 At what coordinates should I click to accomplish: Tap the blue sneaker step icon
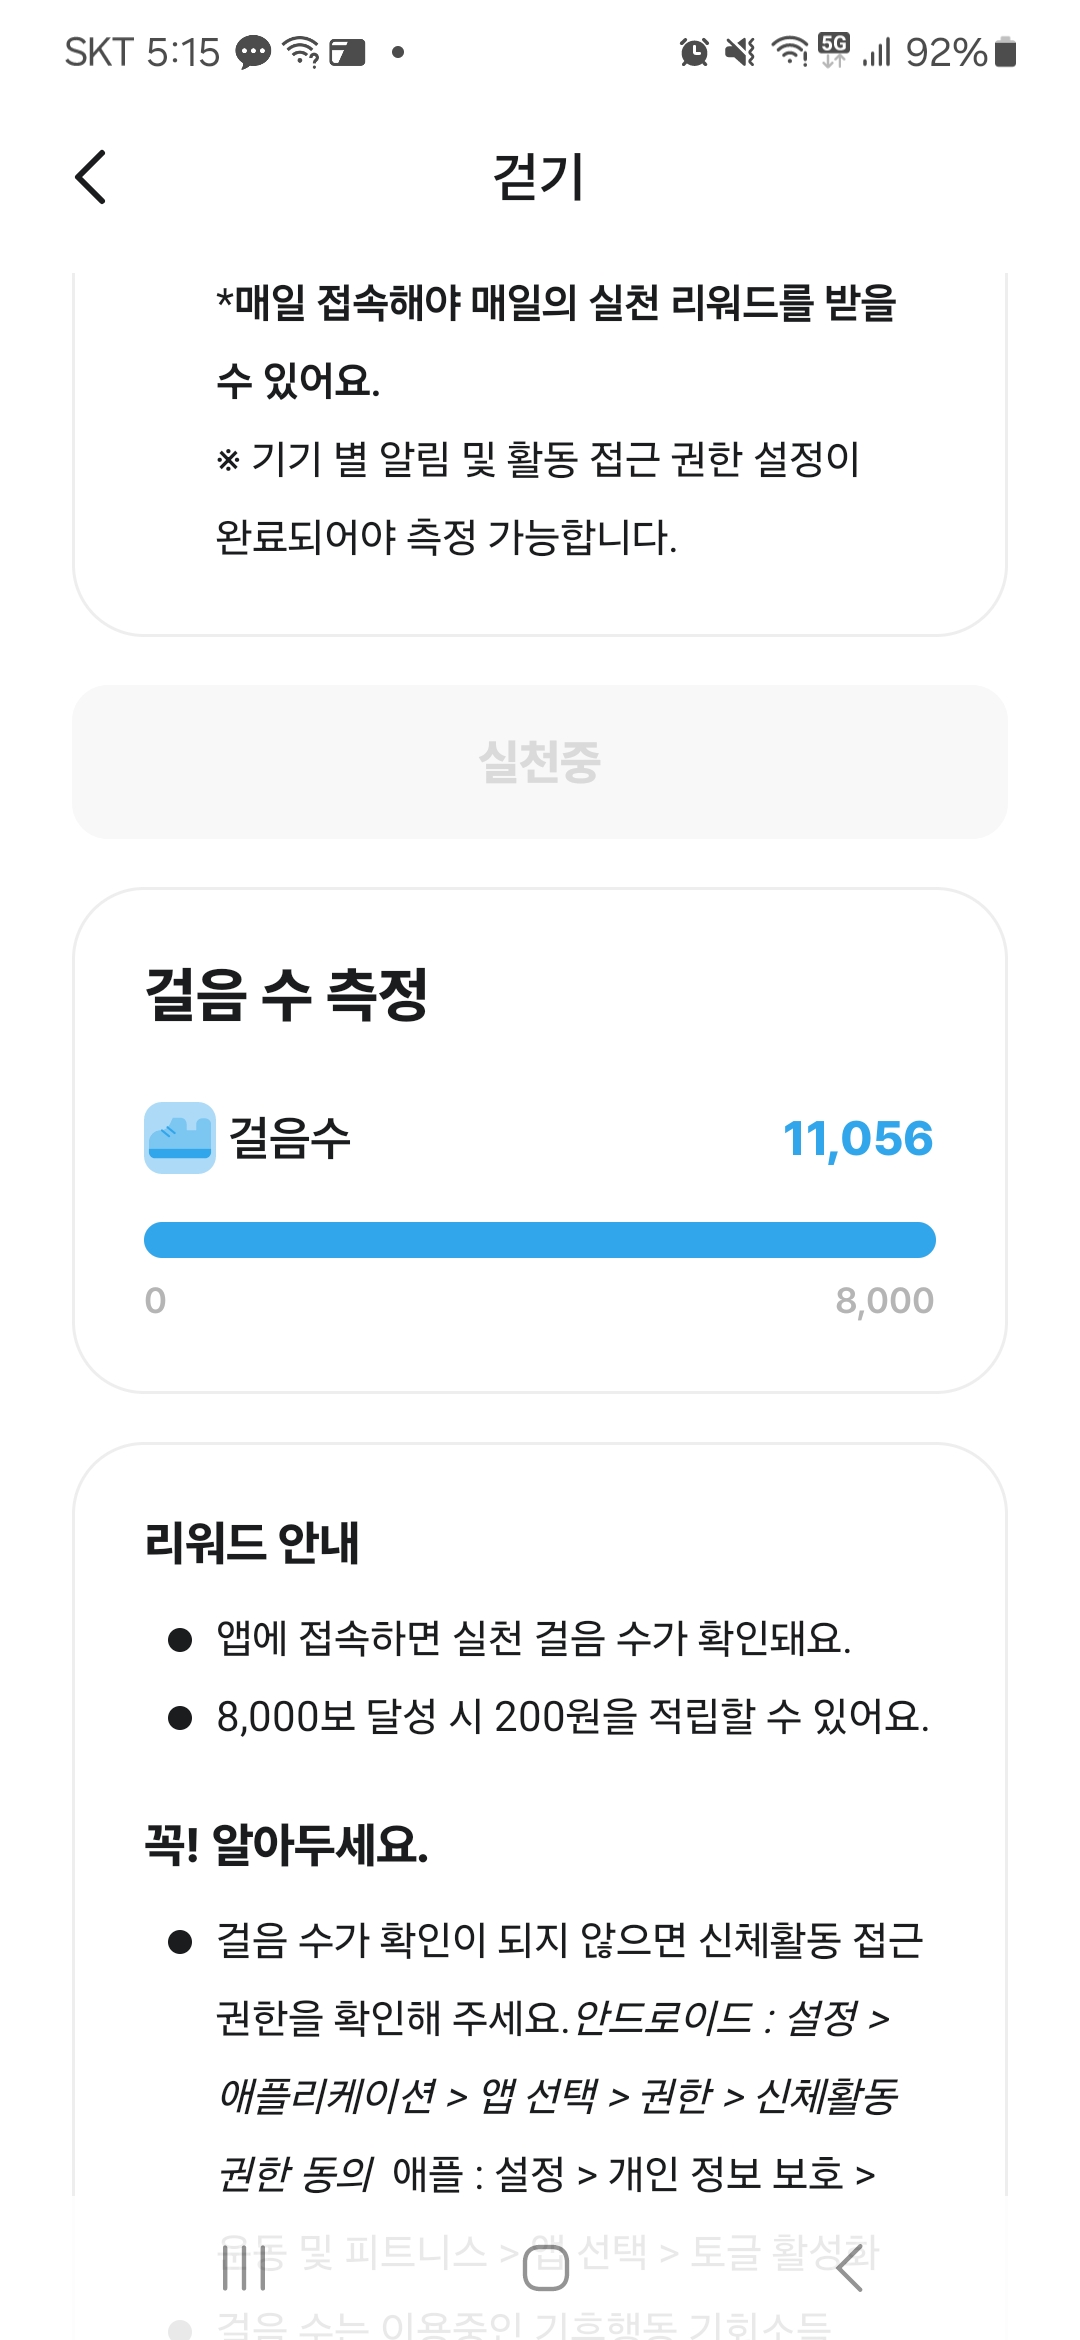[180, 1138]
